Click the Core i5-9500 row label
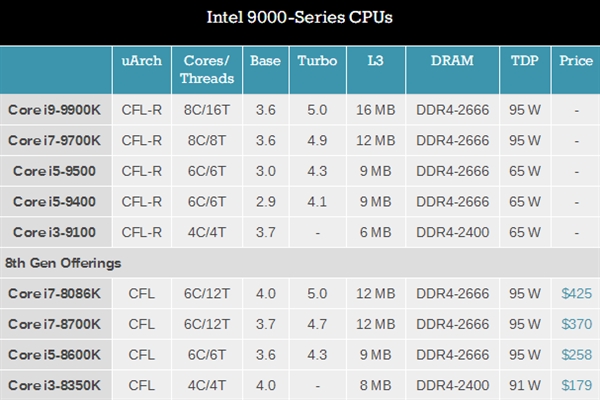 [x=56, y=171]
